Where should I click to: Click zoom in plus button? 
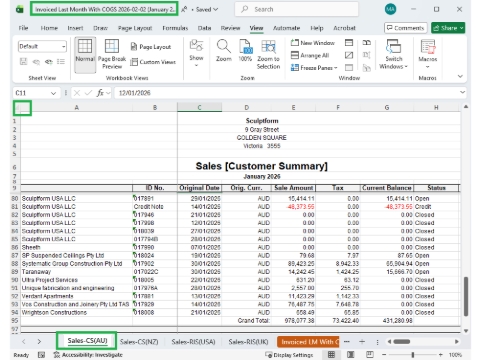pyautogui.click(x=441, y=355)
